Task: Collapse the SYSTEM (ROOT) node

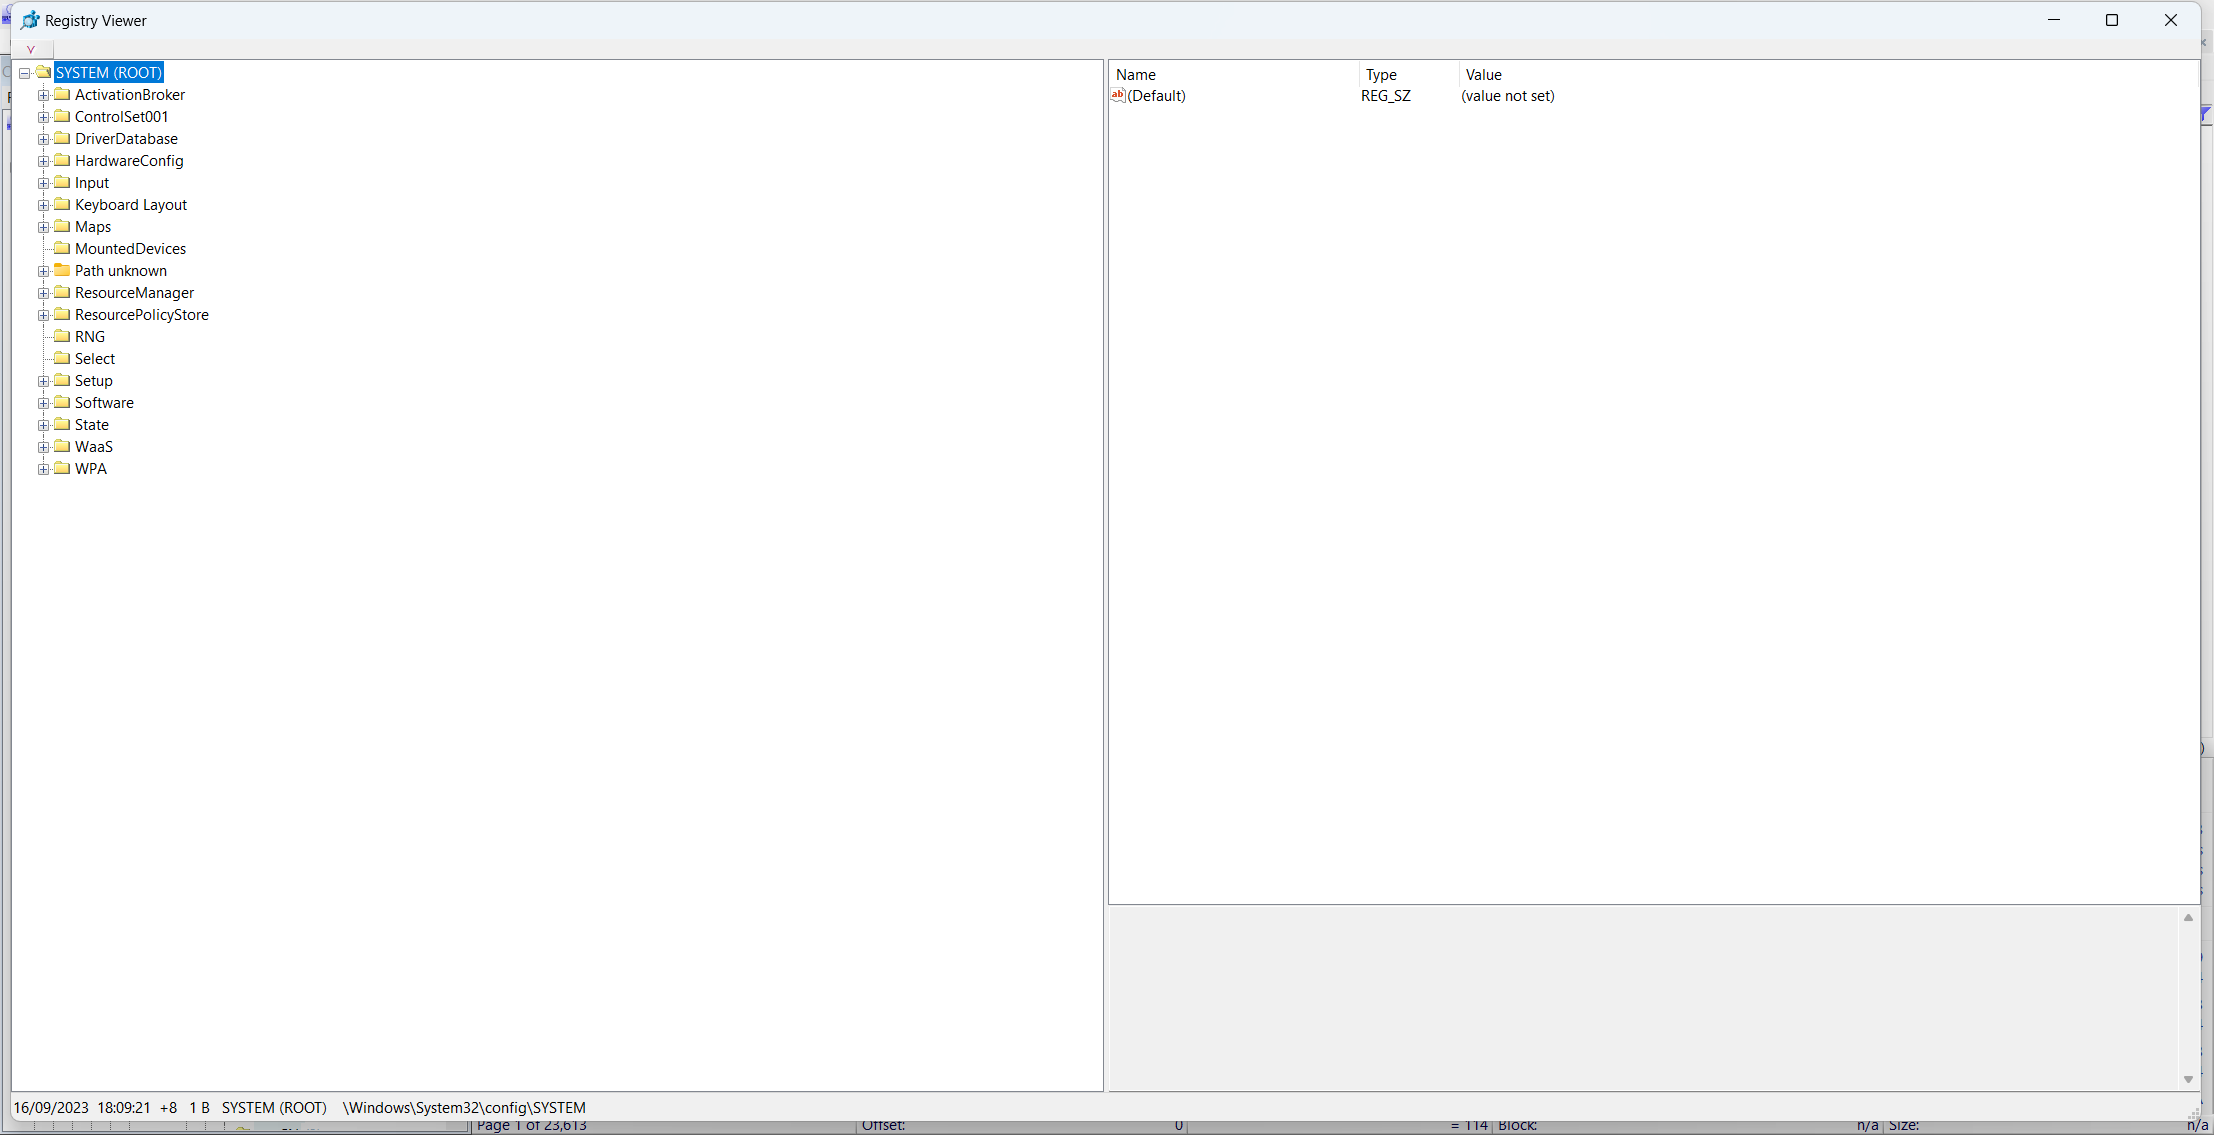Action: pos(24,73)
